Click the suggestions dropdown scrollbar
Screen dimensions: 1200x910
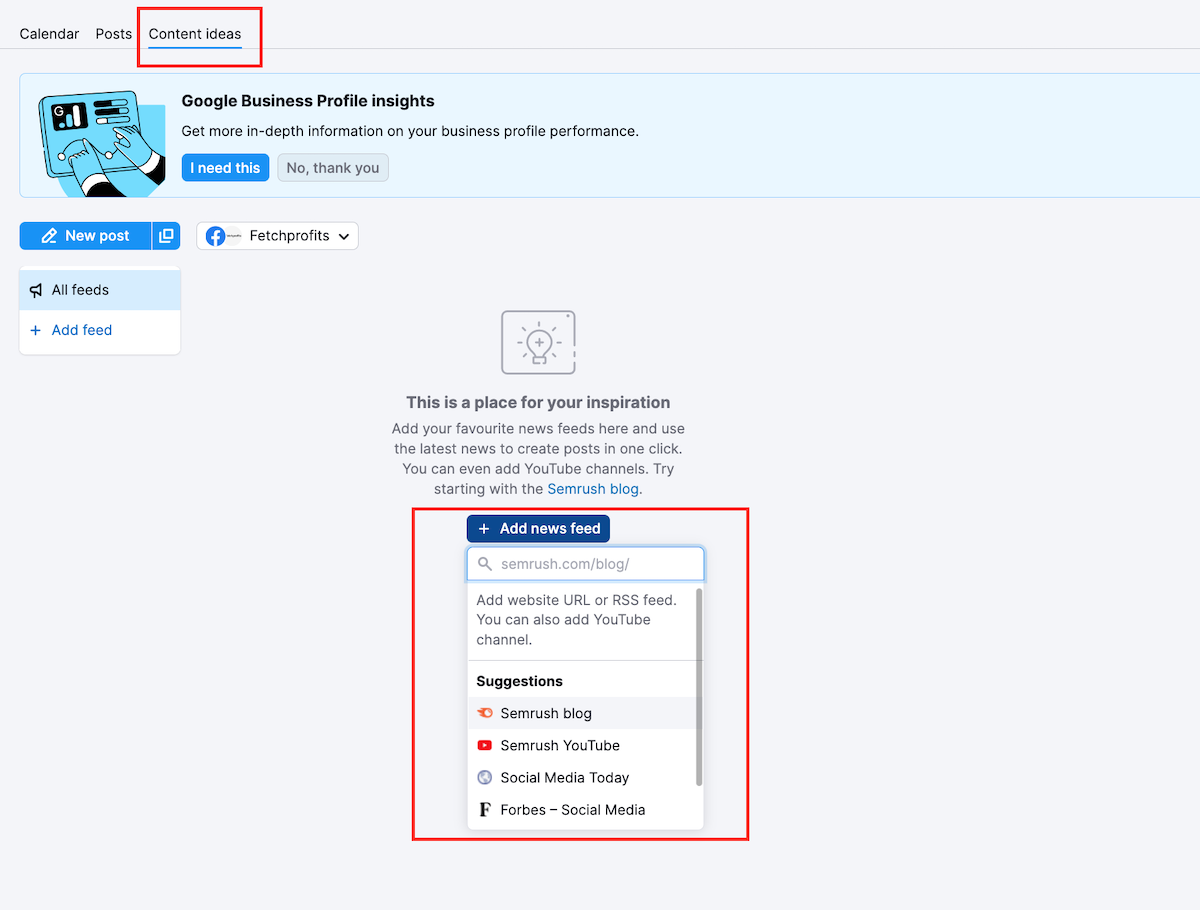click(699, 686)
